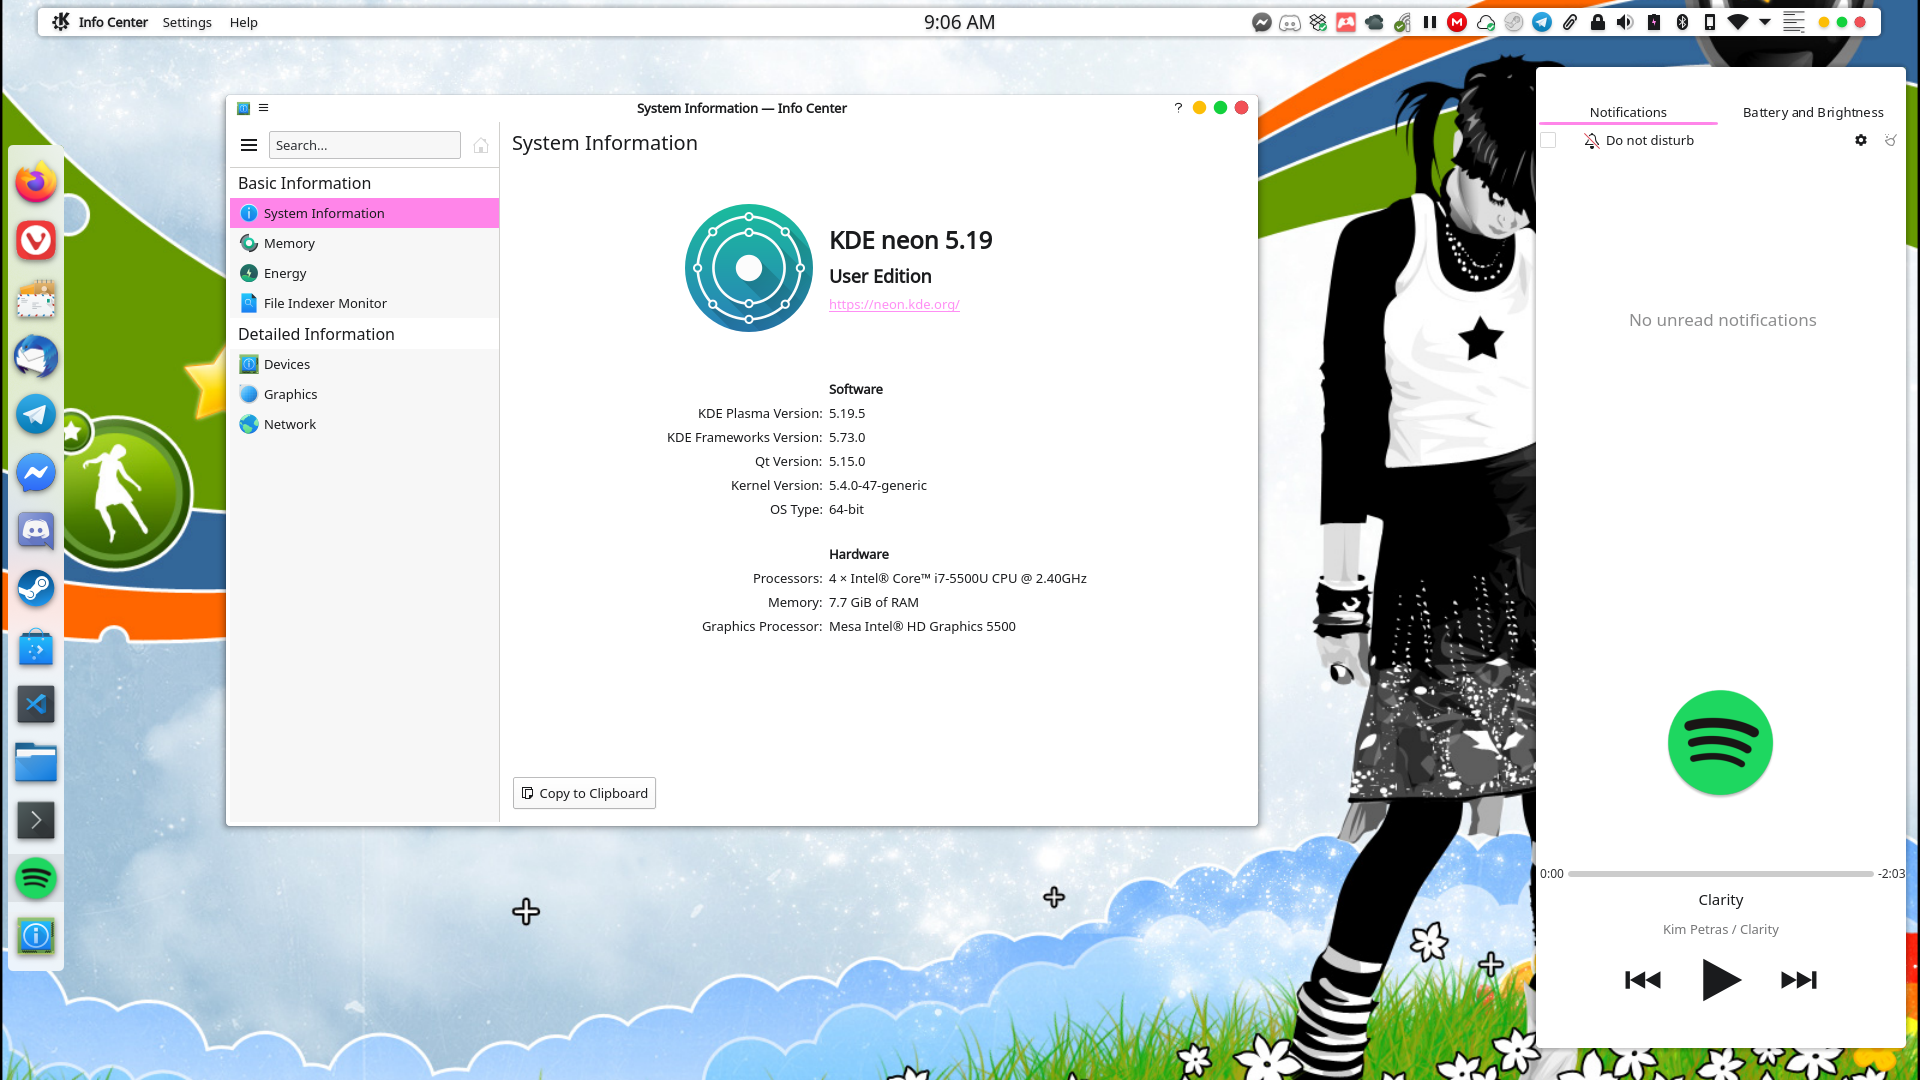Open the clipboard paperclip tray icon
Screen dimensions: 1920x1080
tap(1570, 22)
